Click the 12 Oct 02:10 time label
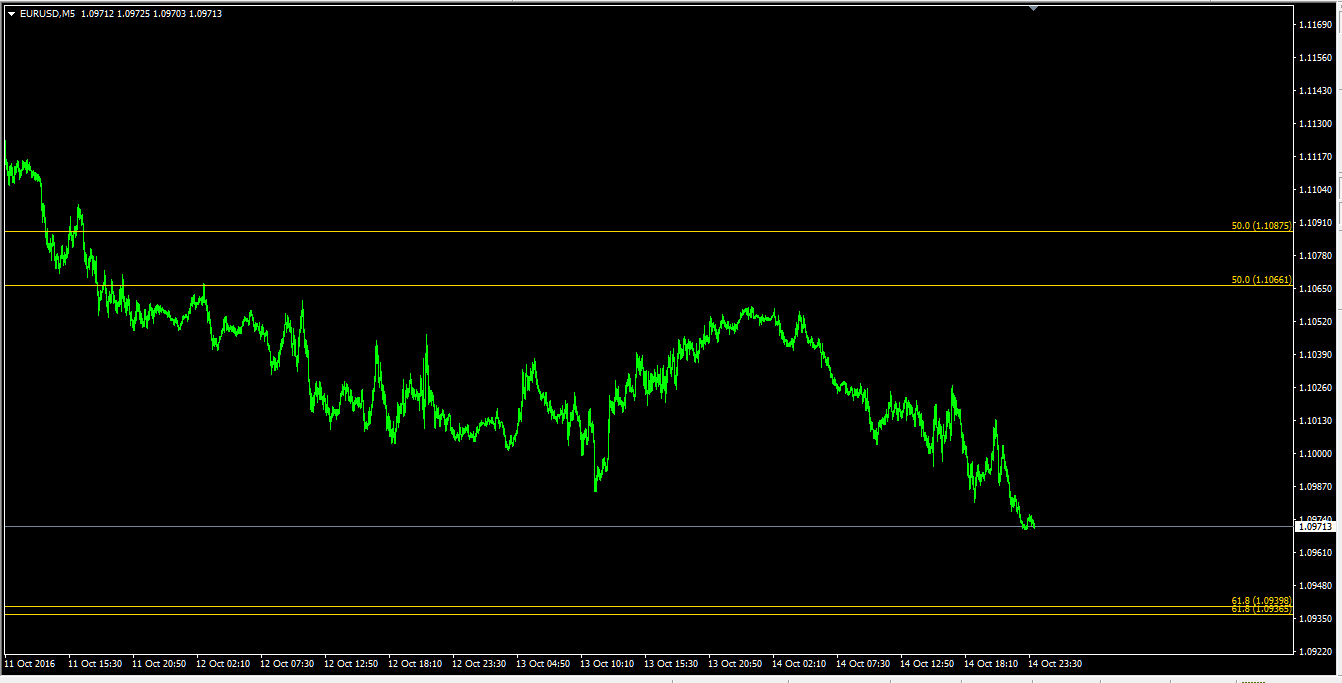 click(x=223, y=663)
